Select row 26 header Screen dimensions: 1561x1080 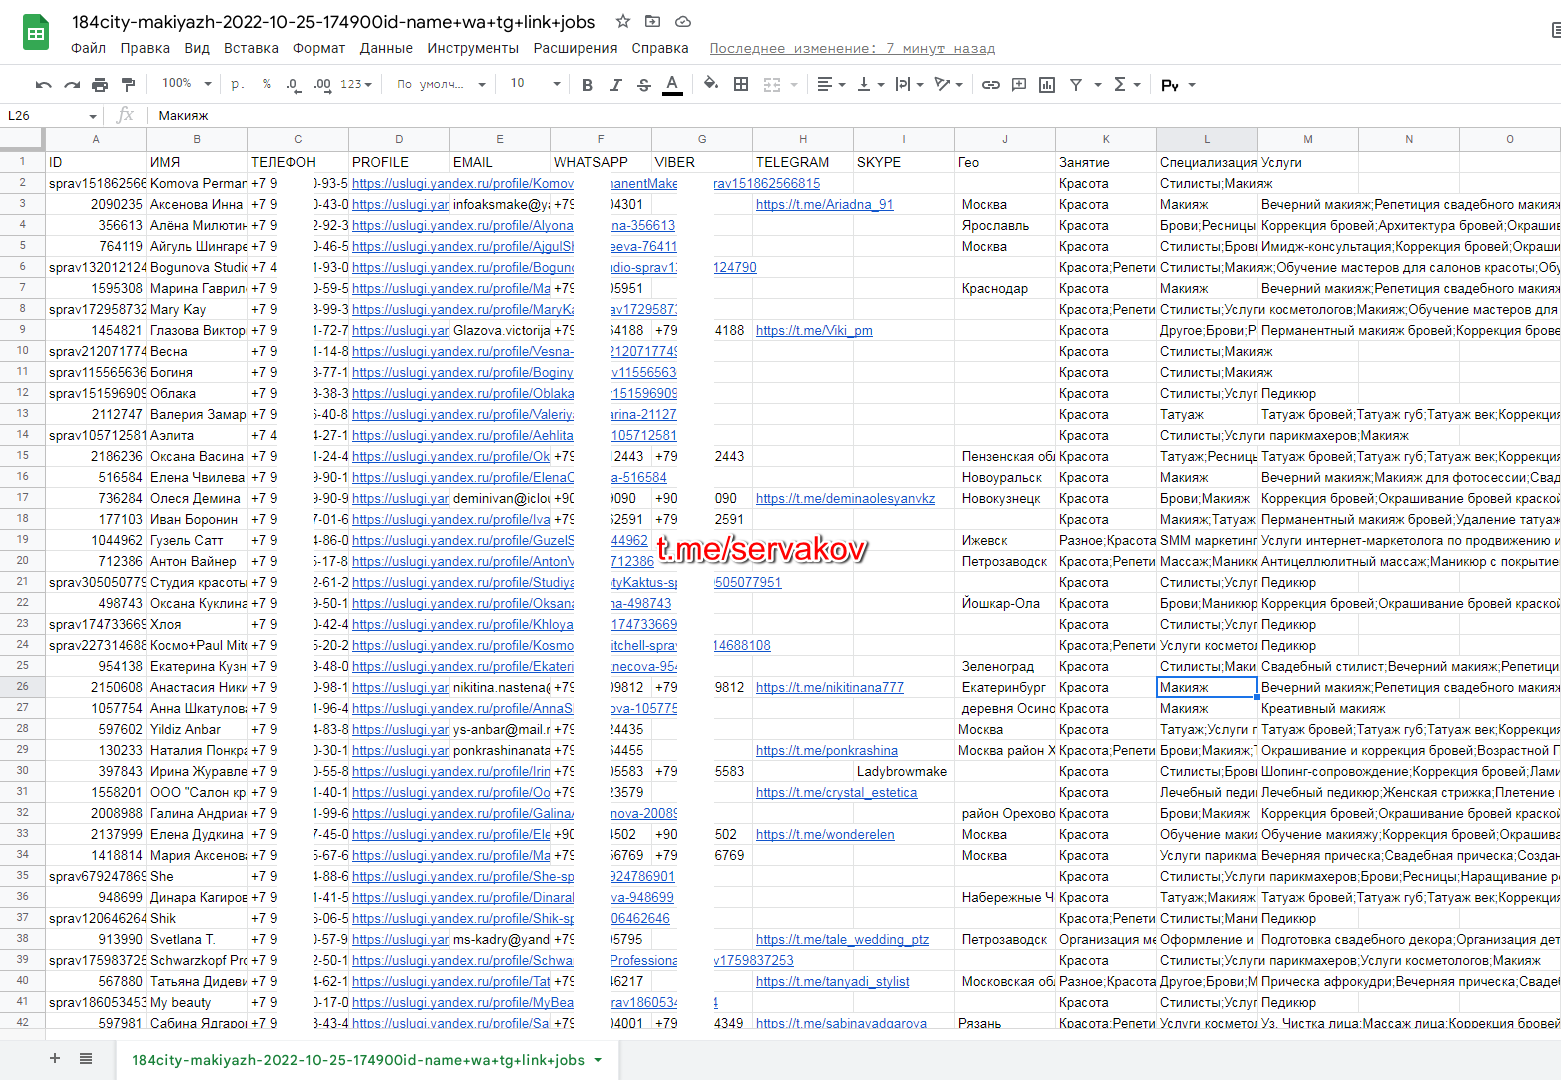[x=22, y=687]
